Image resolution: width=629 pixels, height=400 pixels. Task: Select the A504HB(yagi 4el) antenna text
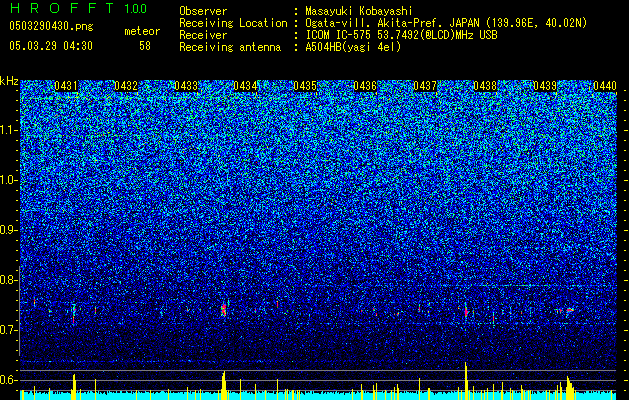click(353, 47)
